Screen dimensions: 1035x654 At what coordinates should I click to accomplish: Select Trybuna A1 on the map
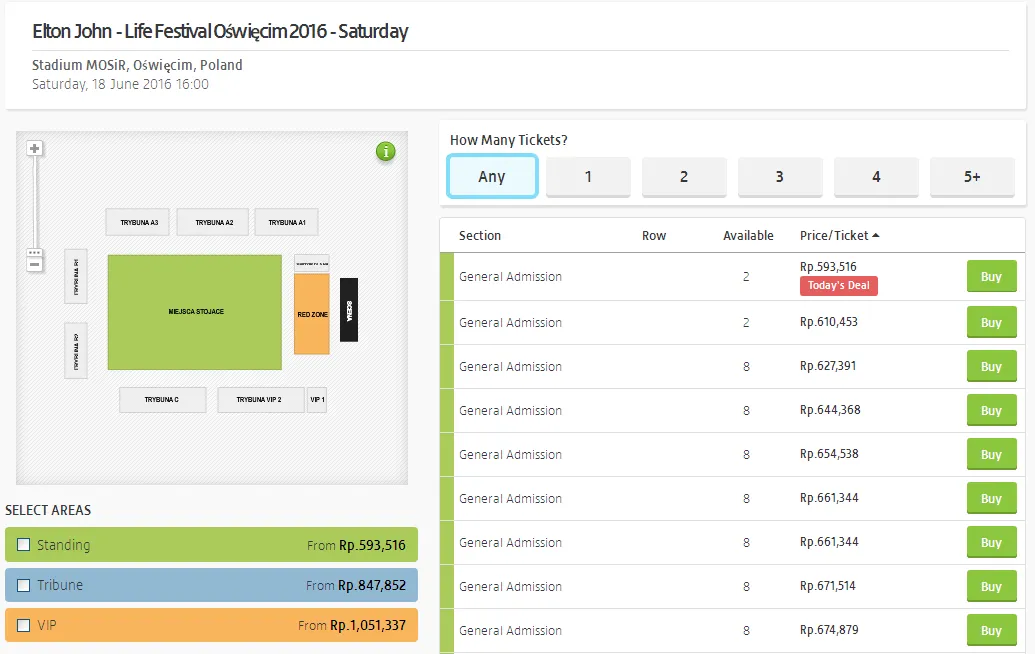(286, 222)
